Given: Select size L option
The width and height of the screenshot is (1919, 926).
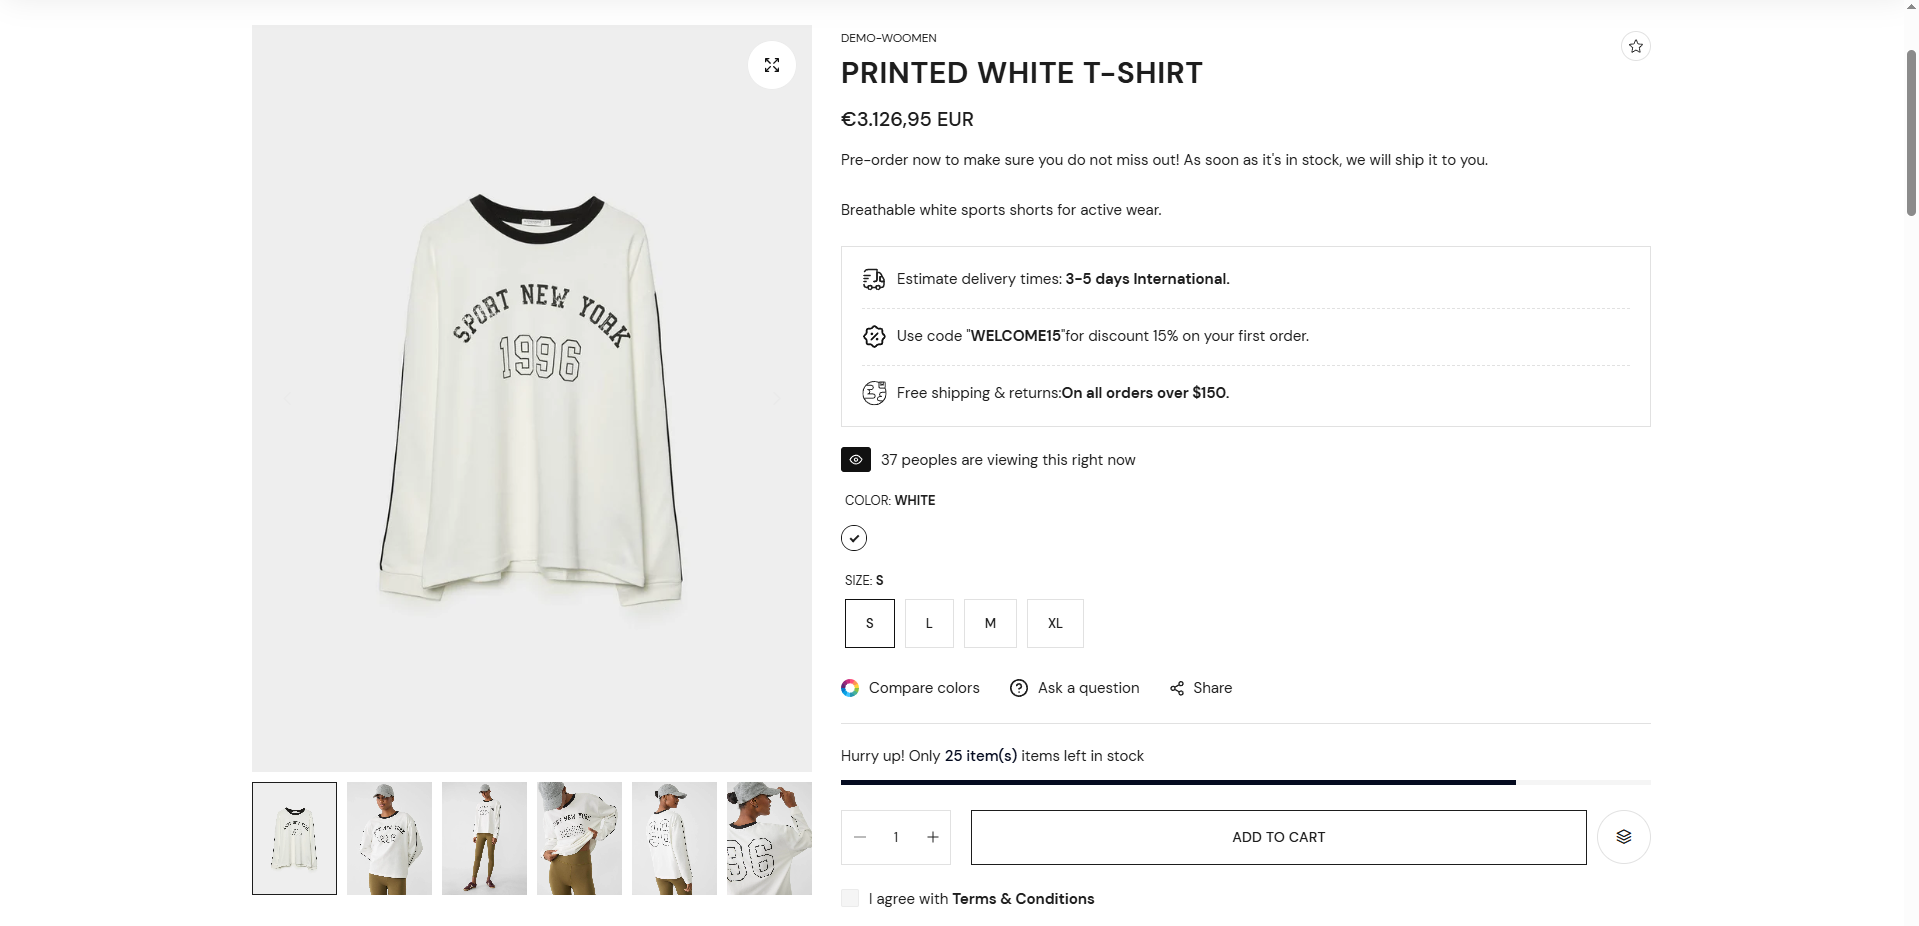Looking at the screenshot, I should [x=929, y=623].
